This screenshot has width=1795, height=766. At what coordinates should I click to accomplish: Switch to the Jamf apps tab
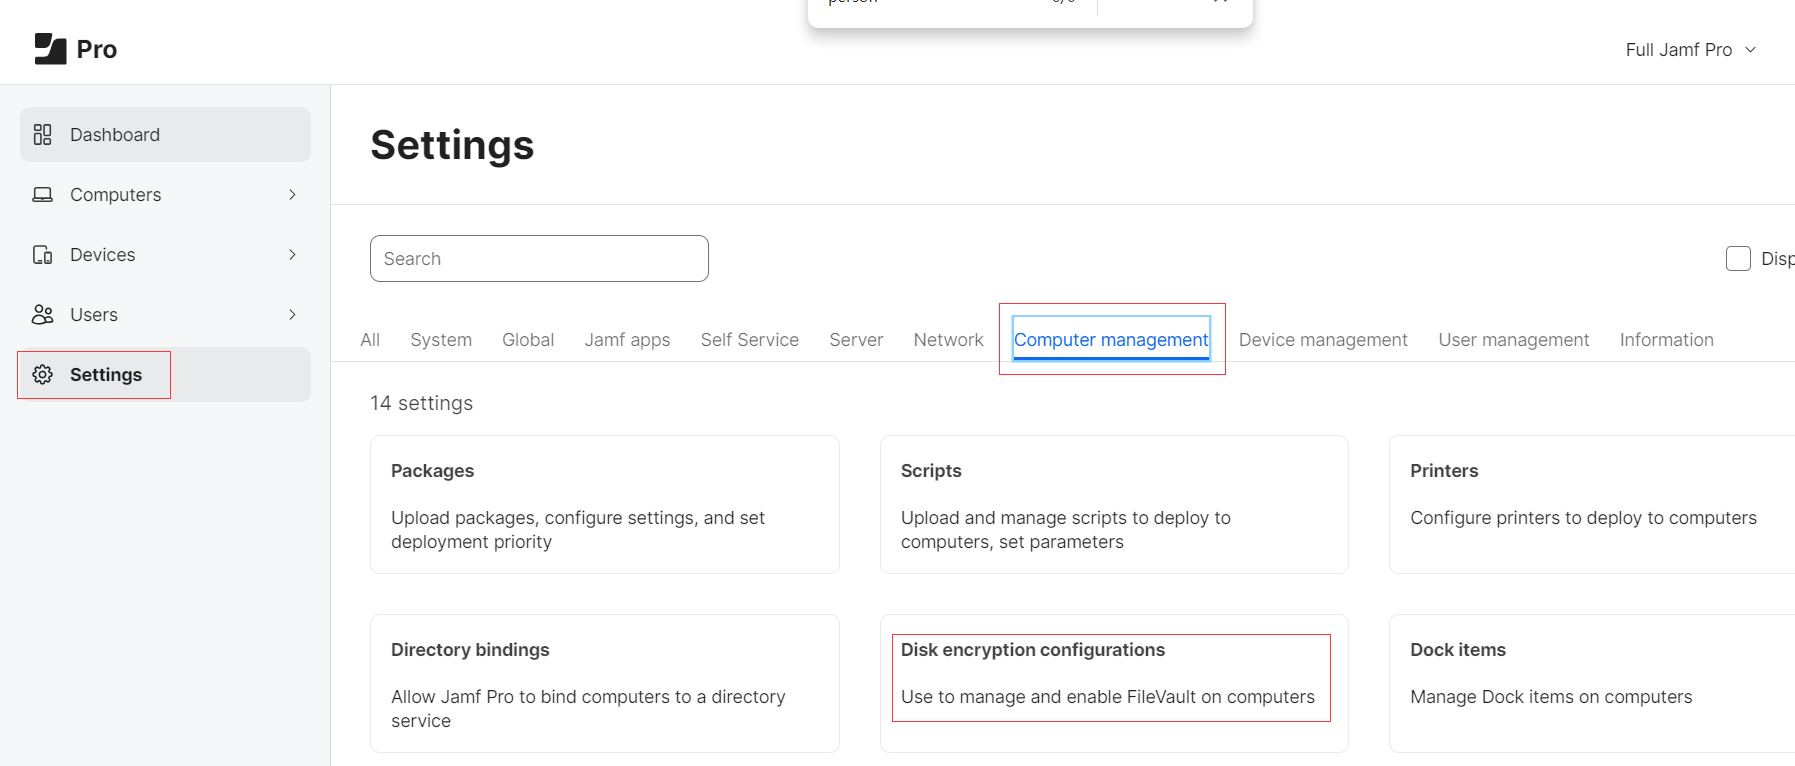coord(627,339)
